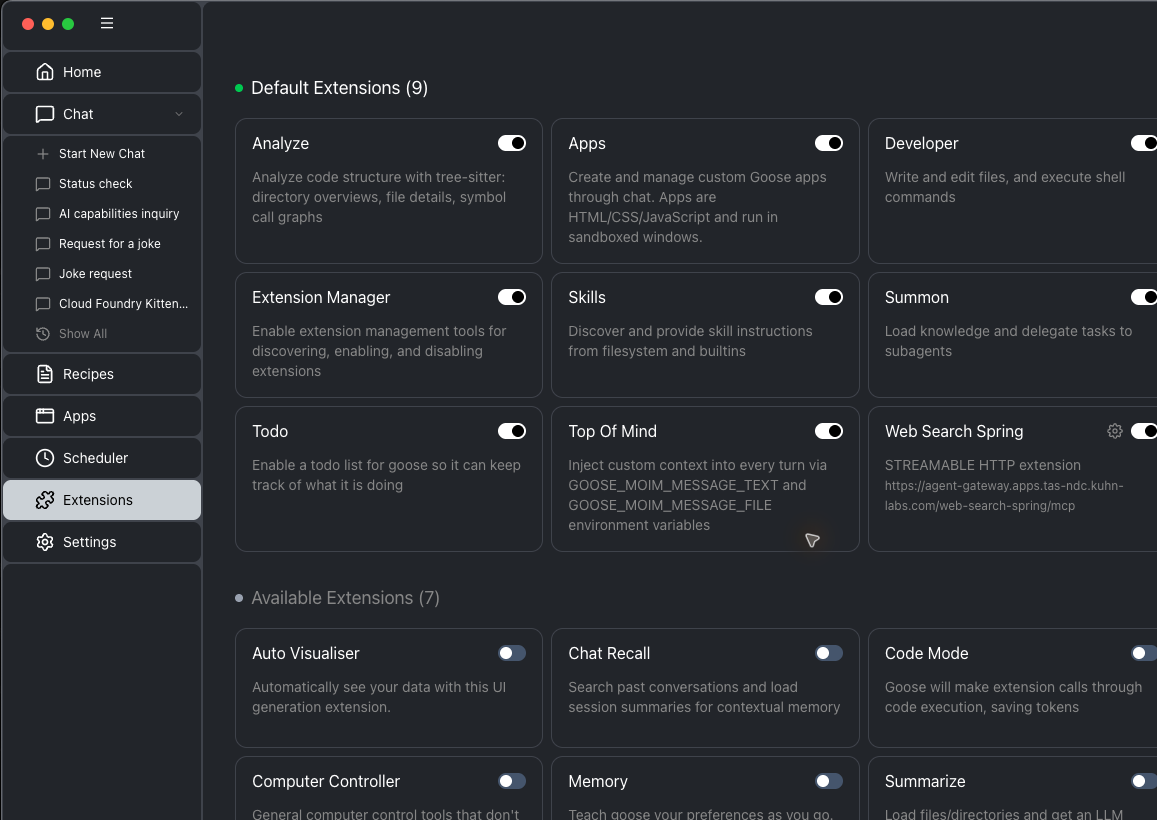Disable the Analyze extension toggle

511,143
